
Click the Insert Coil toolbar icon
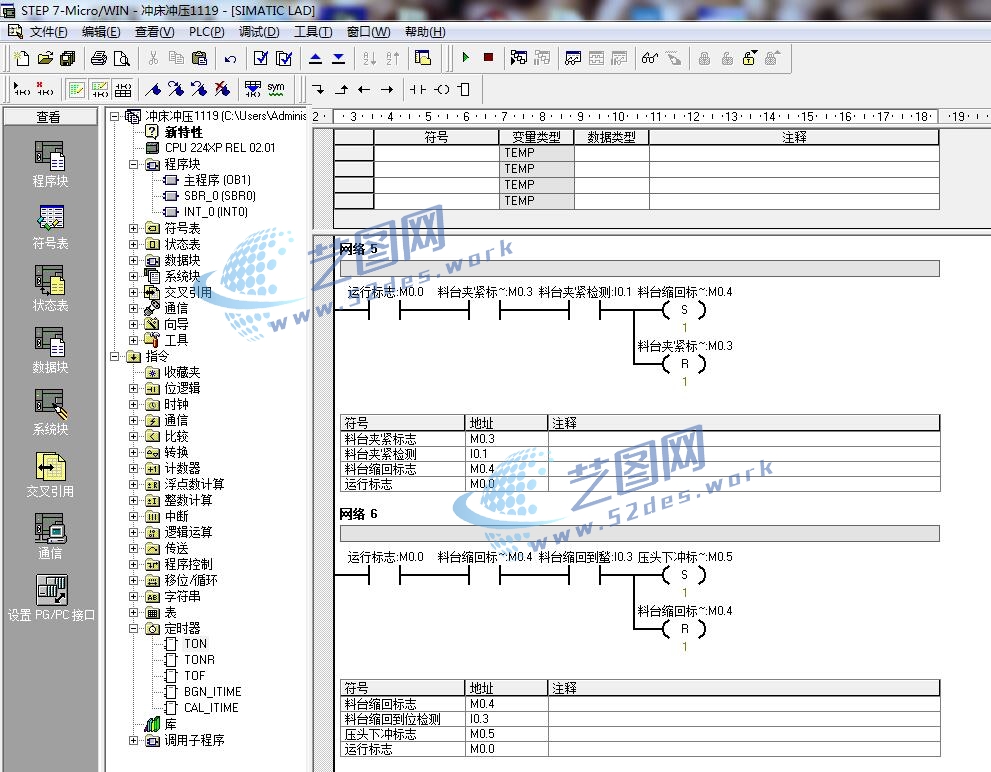[442, 90]
